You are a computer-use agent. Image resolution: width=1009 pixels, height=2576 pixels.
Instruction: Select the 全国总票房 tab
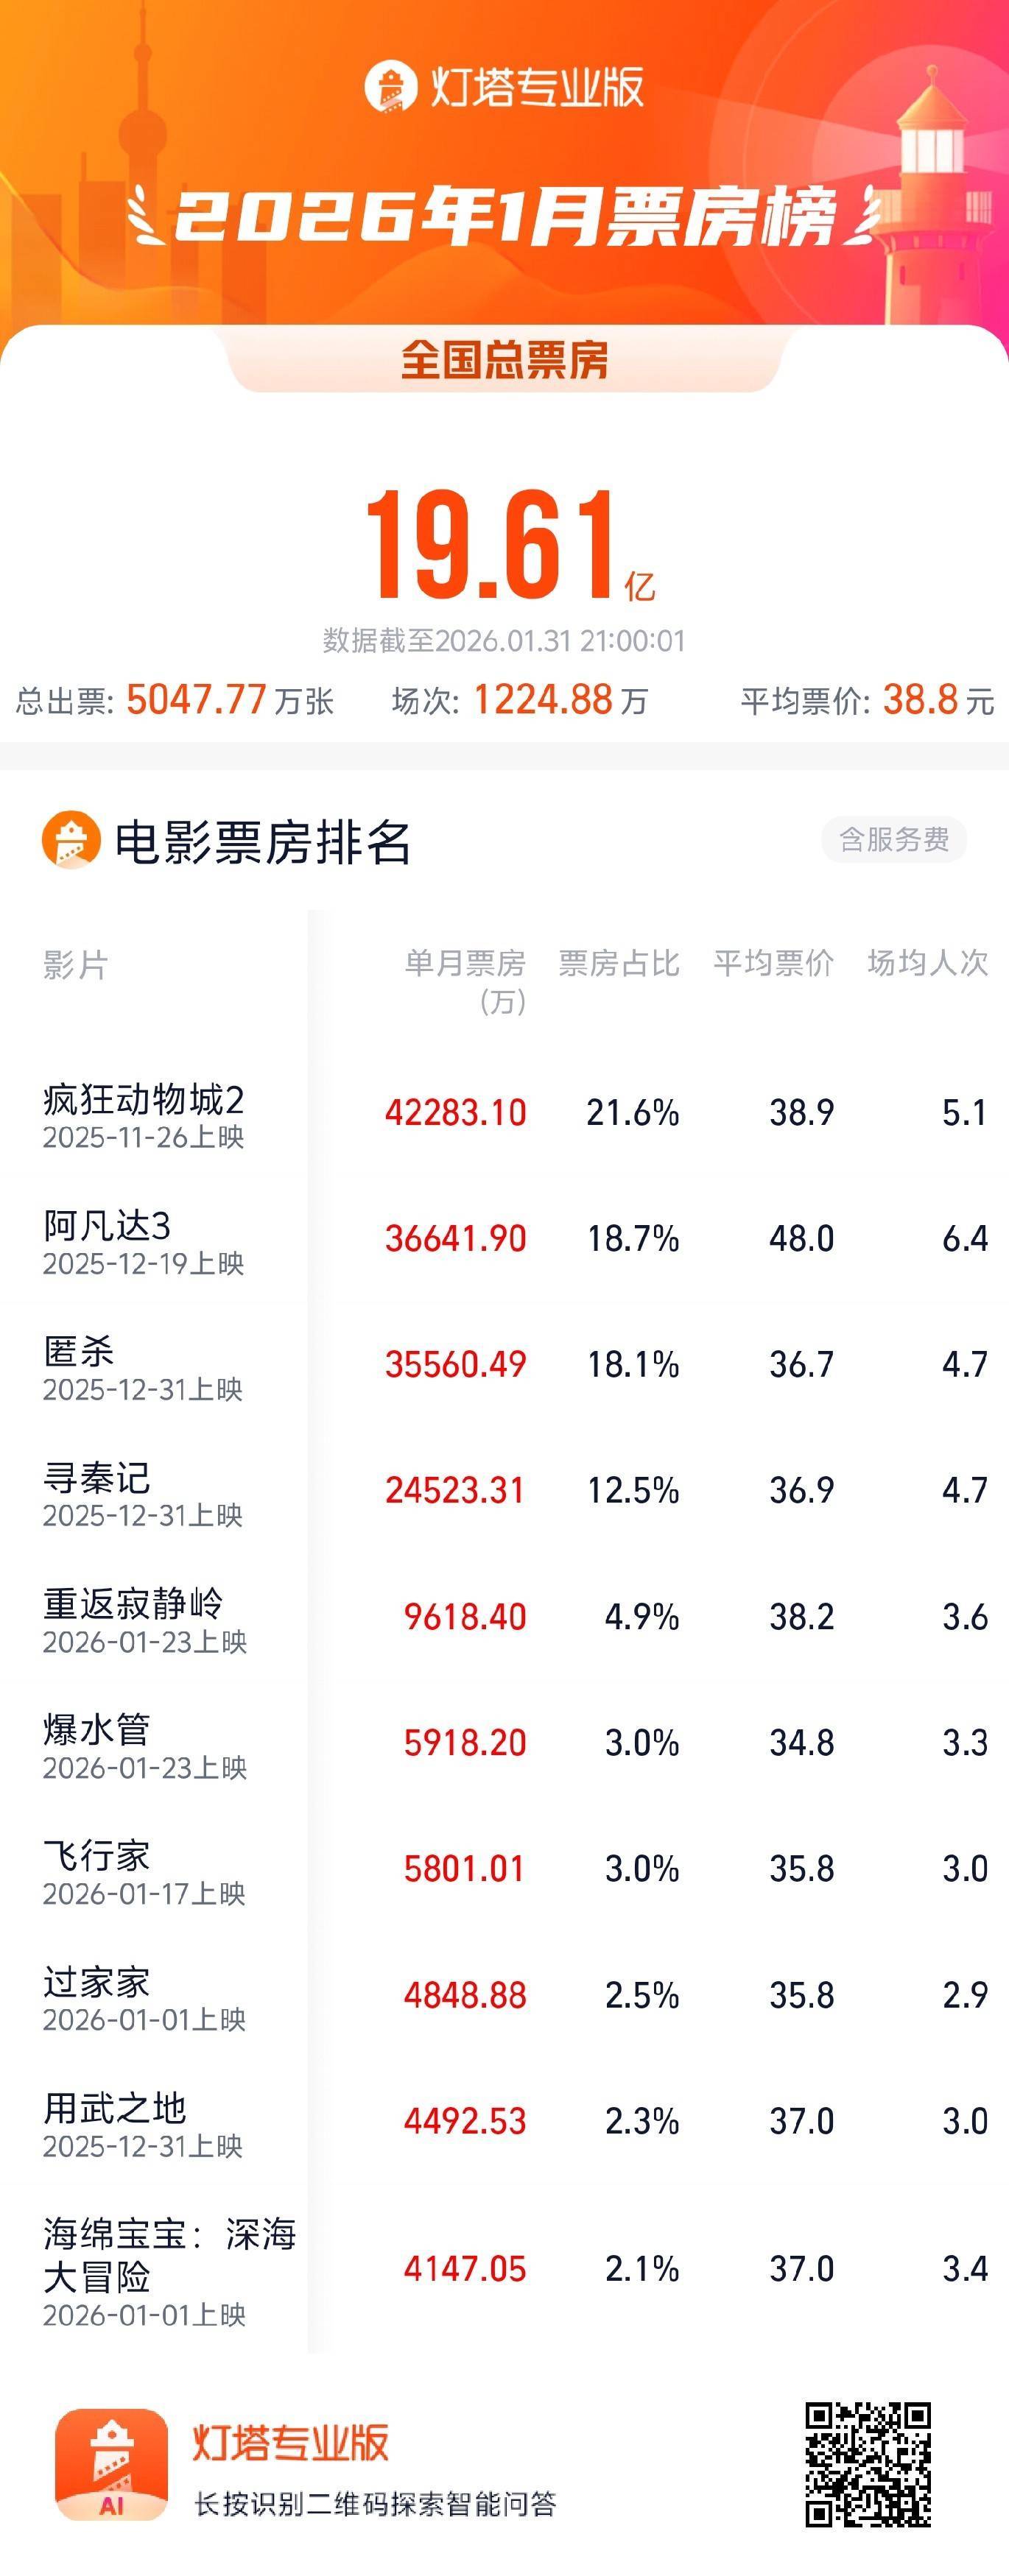(504, 360)
